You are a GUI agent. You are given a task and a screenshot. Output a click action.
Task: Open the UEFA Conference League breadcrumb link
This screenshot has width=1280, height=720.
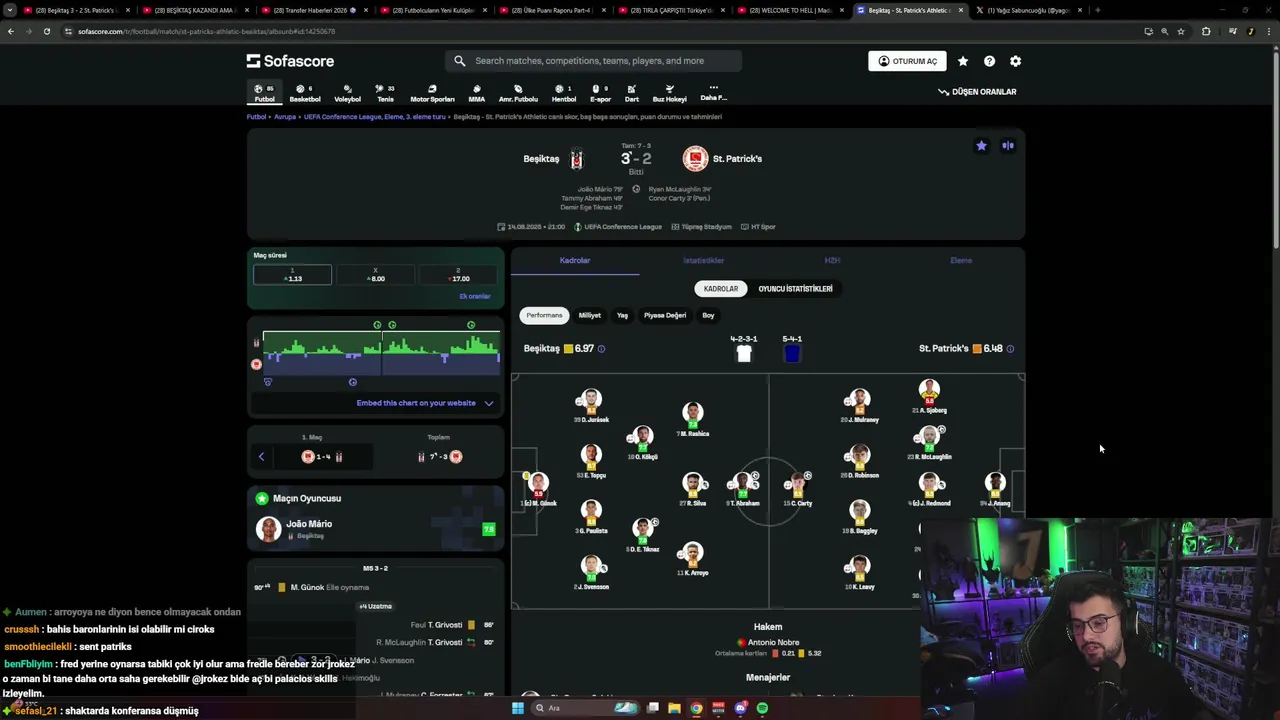375,117
